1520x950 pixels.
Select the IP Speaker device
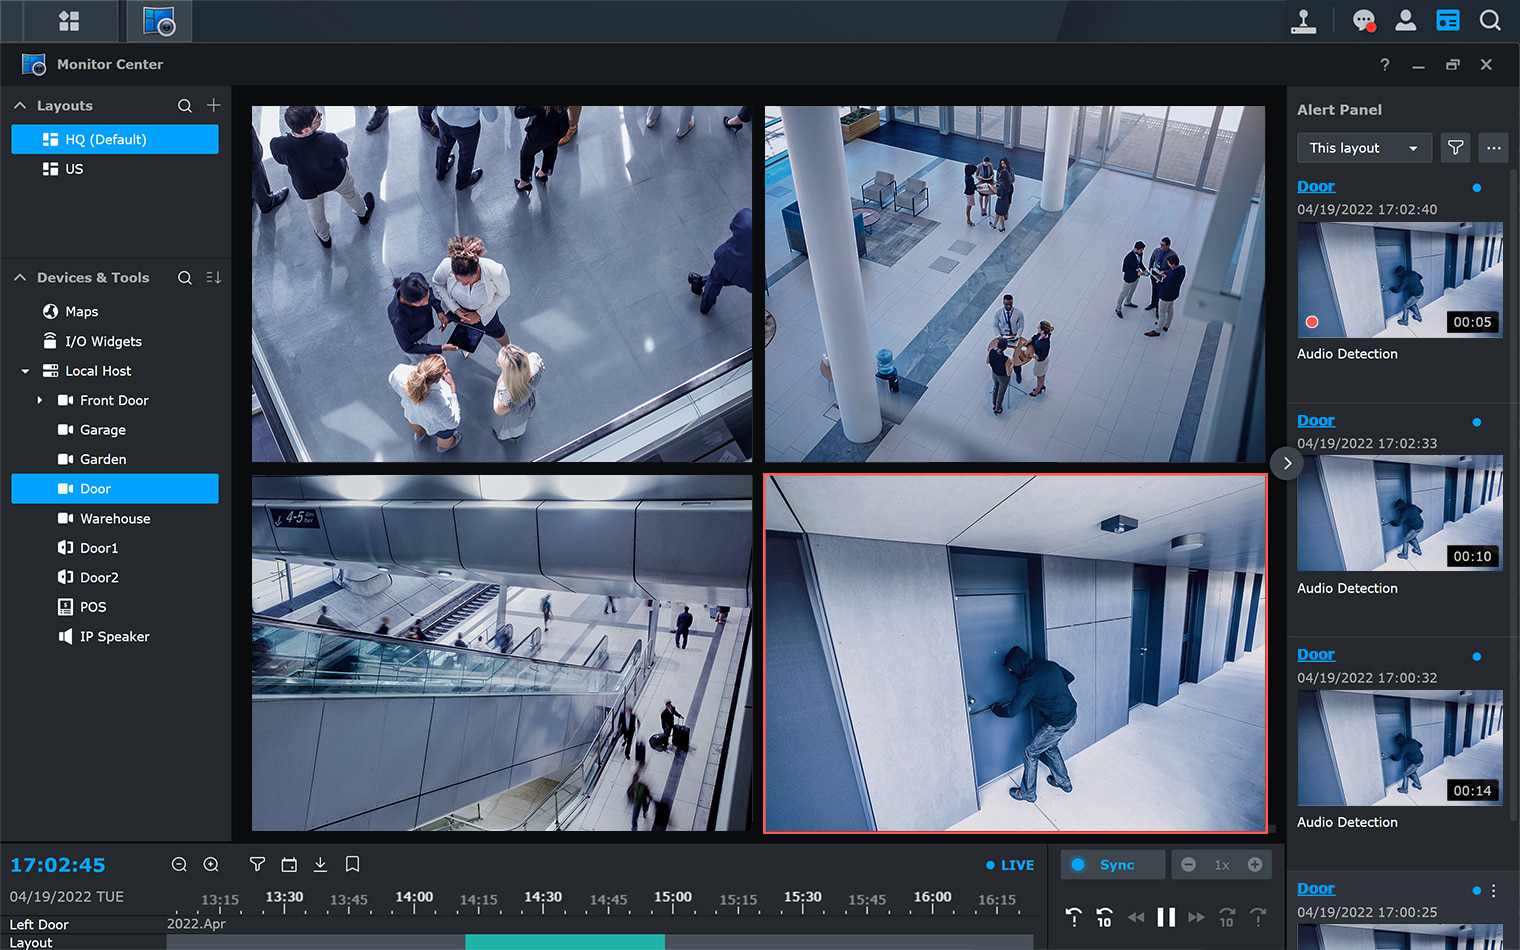coord(113,636)
